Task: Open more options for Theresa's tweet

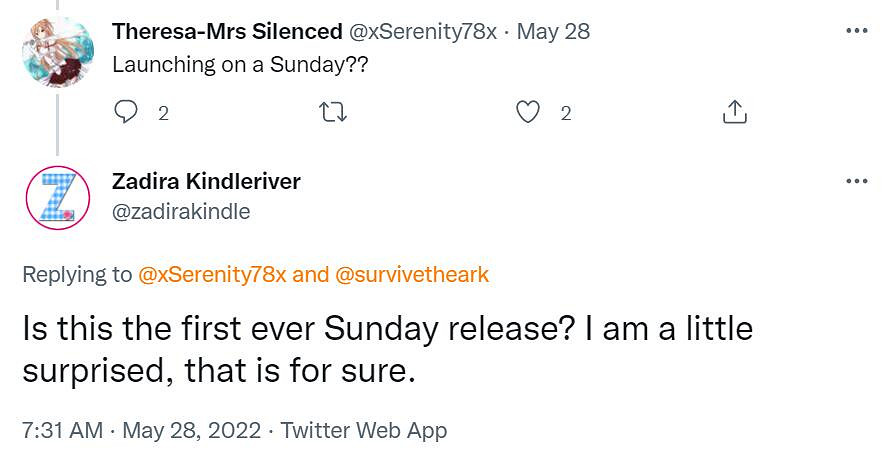Action: click(x=857, y=30)
